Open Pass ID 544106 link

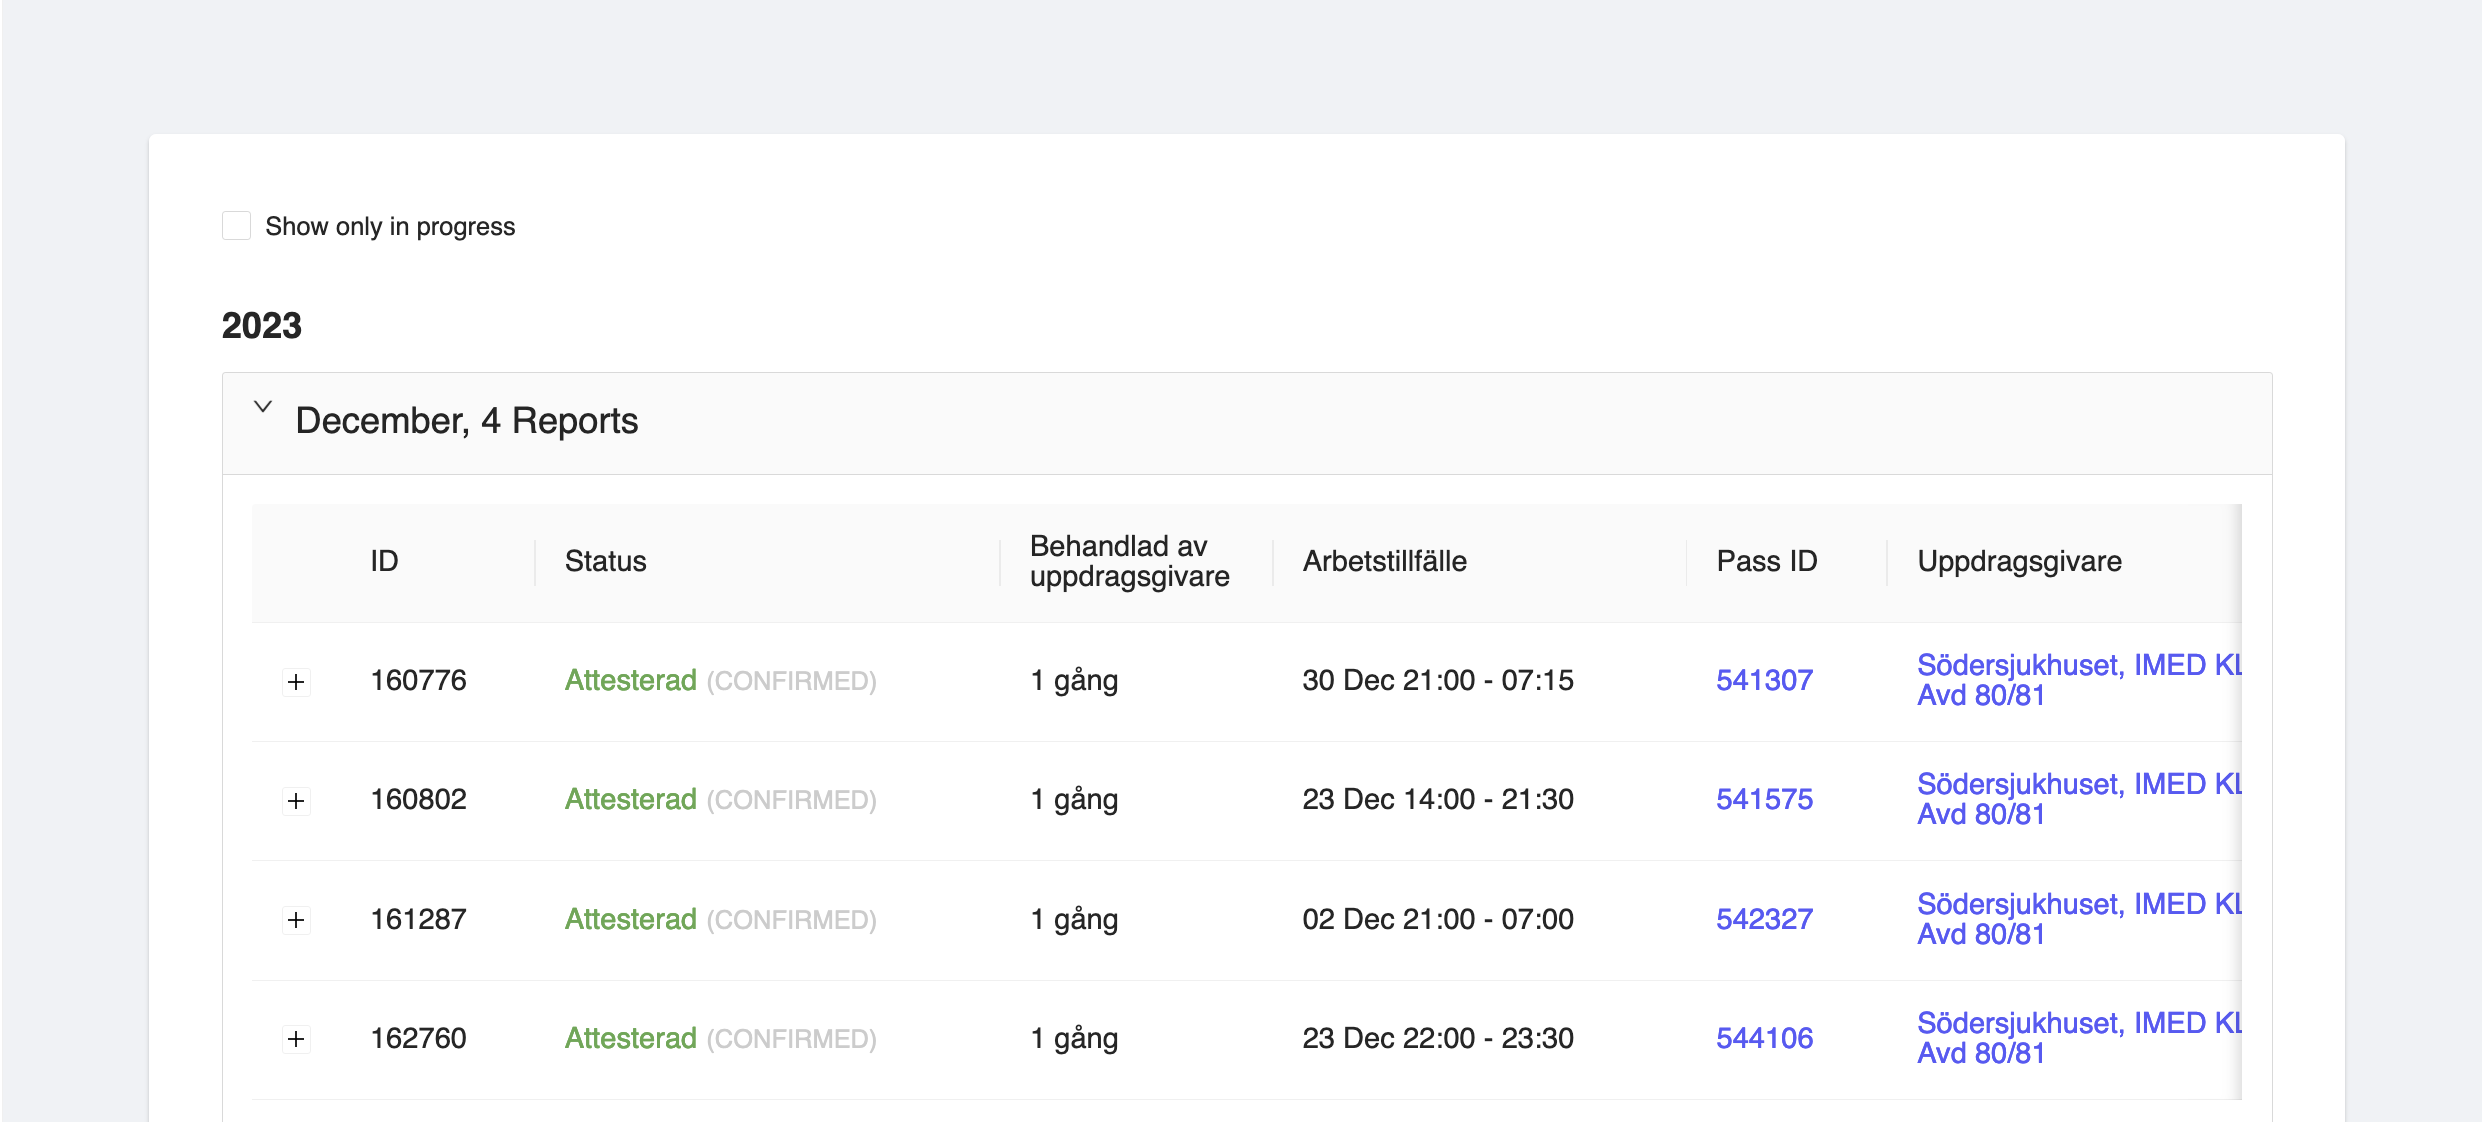tap(1764, 1038)
